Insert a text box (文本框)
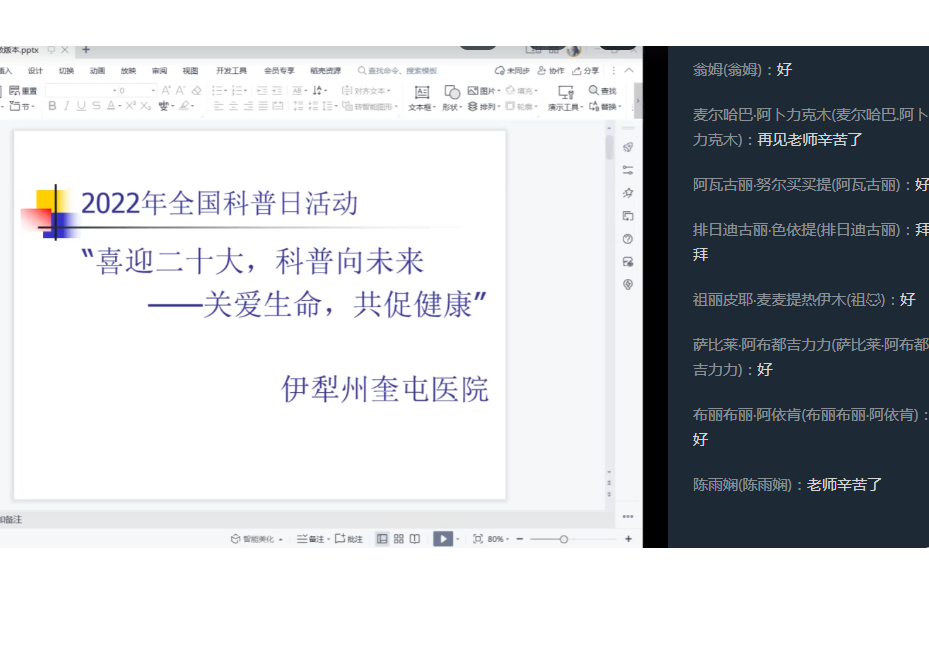This screenshot has width=929, height=646. tap(421, 98)
